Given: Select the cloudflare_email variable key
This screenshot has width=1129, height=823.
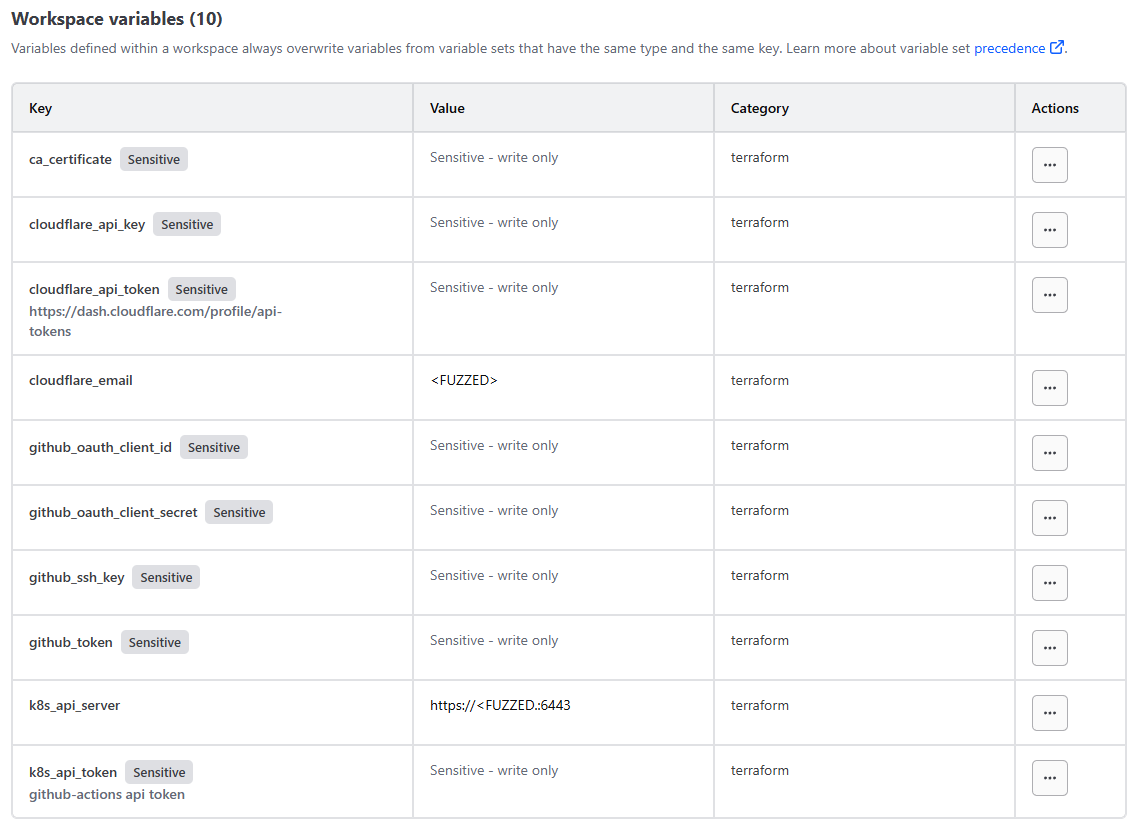Looking at the screenshot, I should (x=81, y=380).
